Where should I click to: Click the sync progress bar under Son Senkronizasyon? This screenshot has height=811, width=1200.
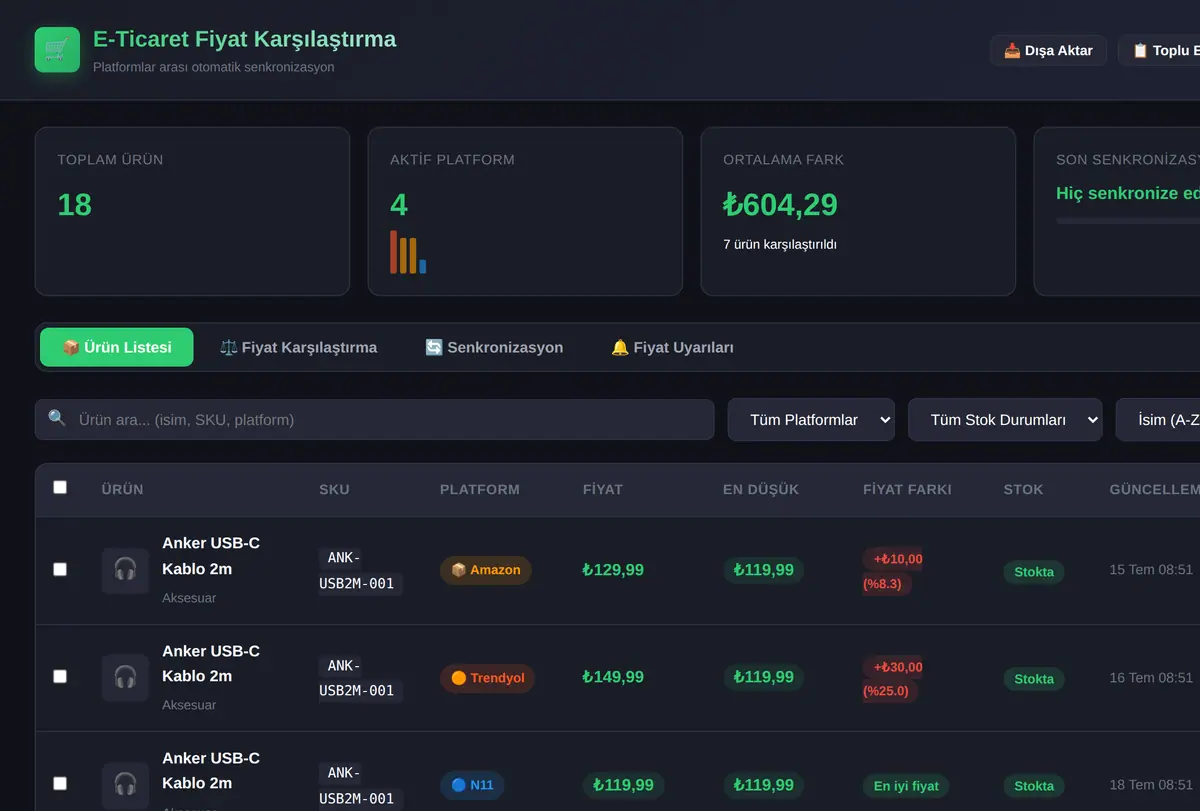click(1128, 221)
